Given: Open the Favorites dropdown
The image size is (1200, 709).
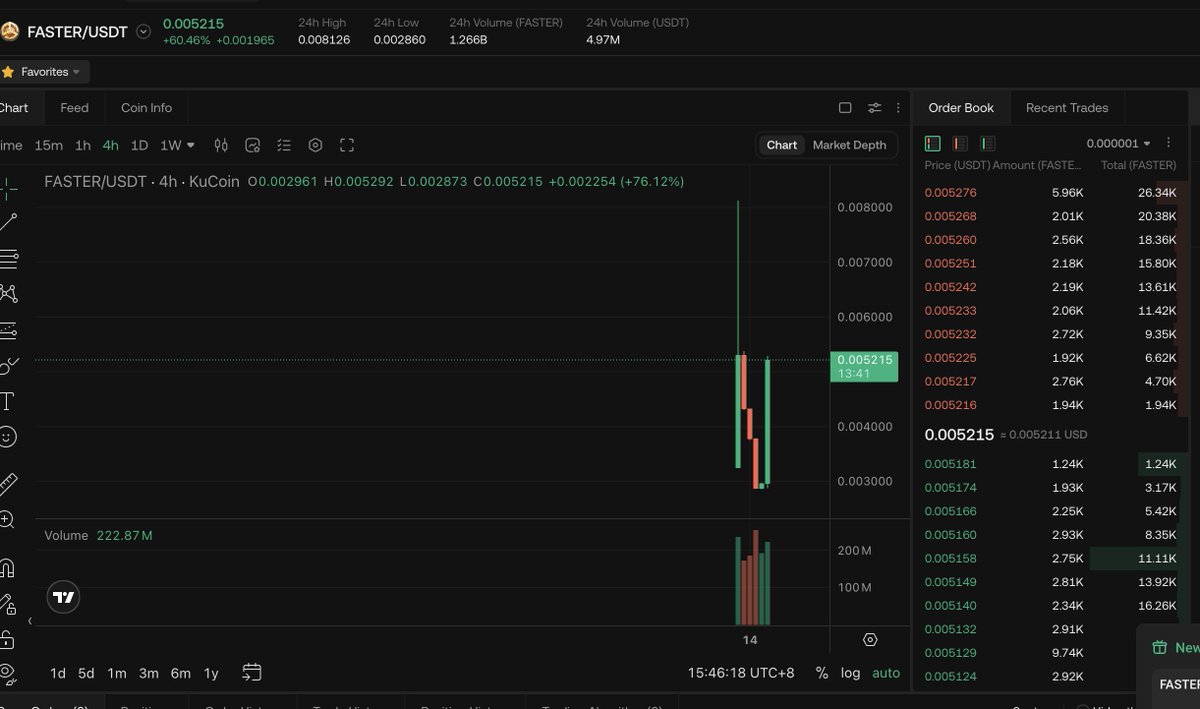Looking at the screenshot, I should 47,72.
